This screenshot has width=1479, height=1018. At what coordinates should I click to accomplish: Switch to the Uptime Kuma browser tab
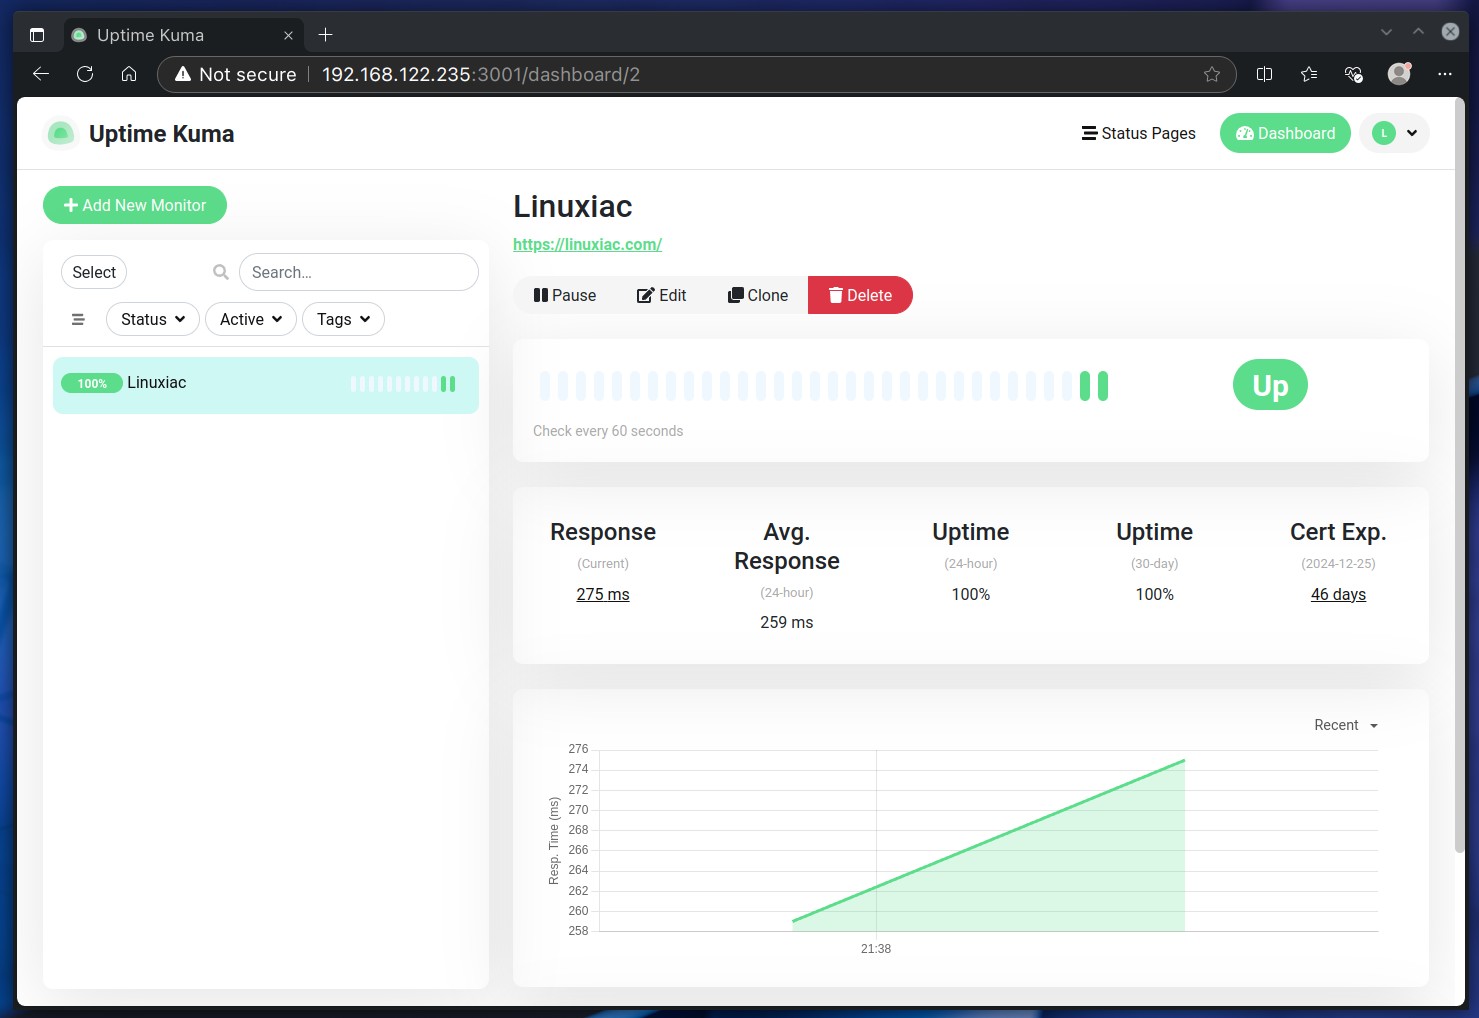coord(183,35)
